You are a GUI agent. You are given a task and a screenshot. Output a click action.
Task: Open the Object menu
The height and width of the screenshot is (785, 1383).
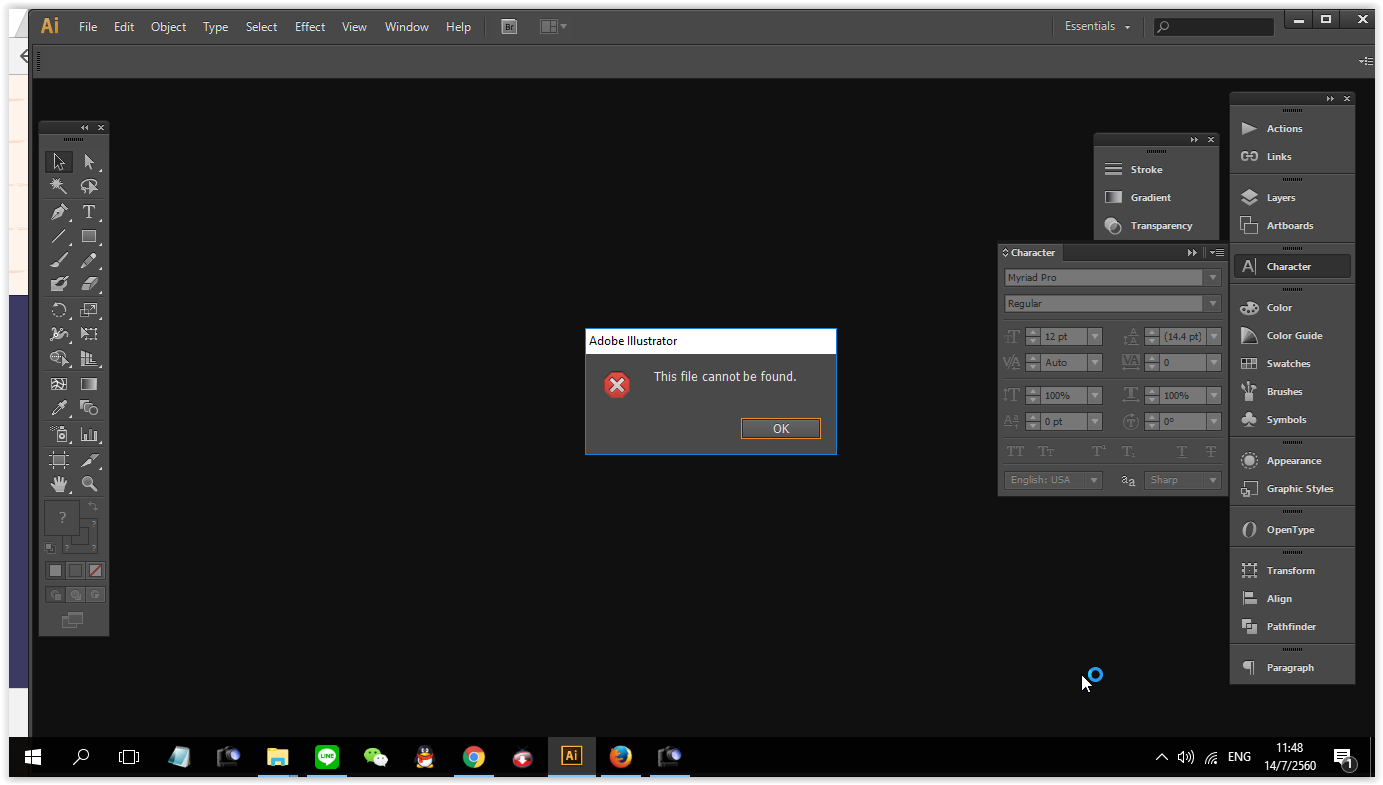[168, 27]
